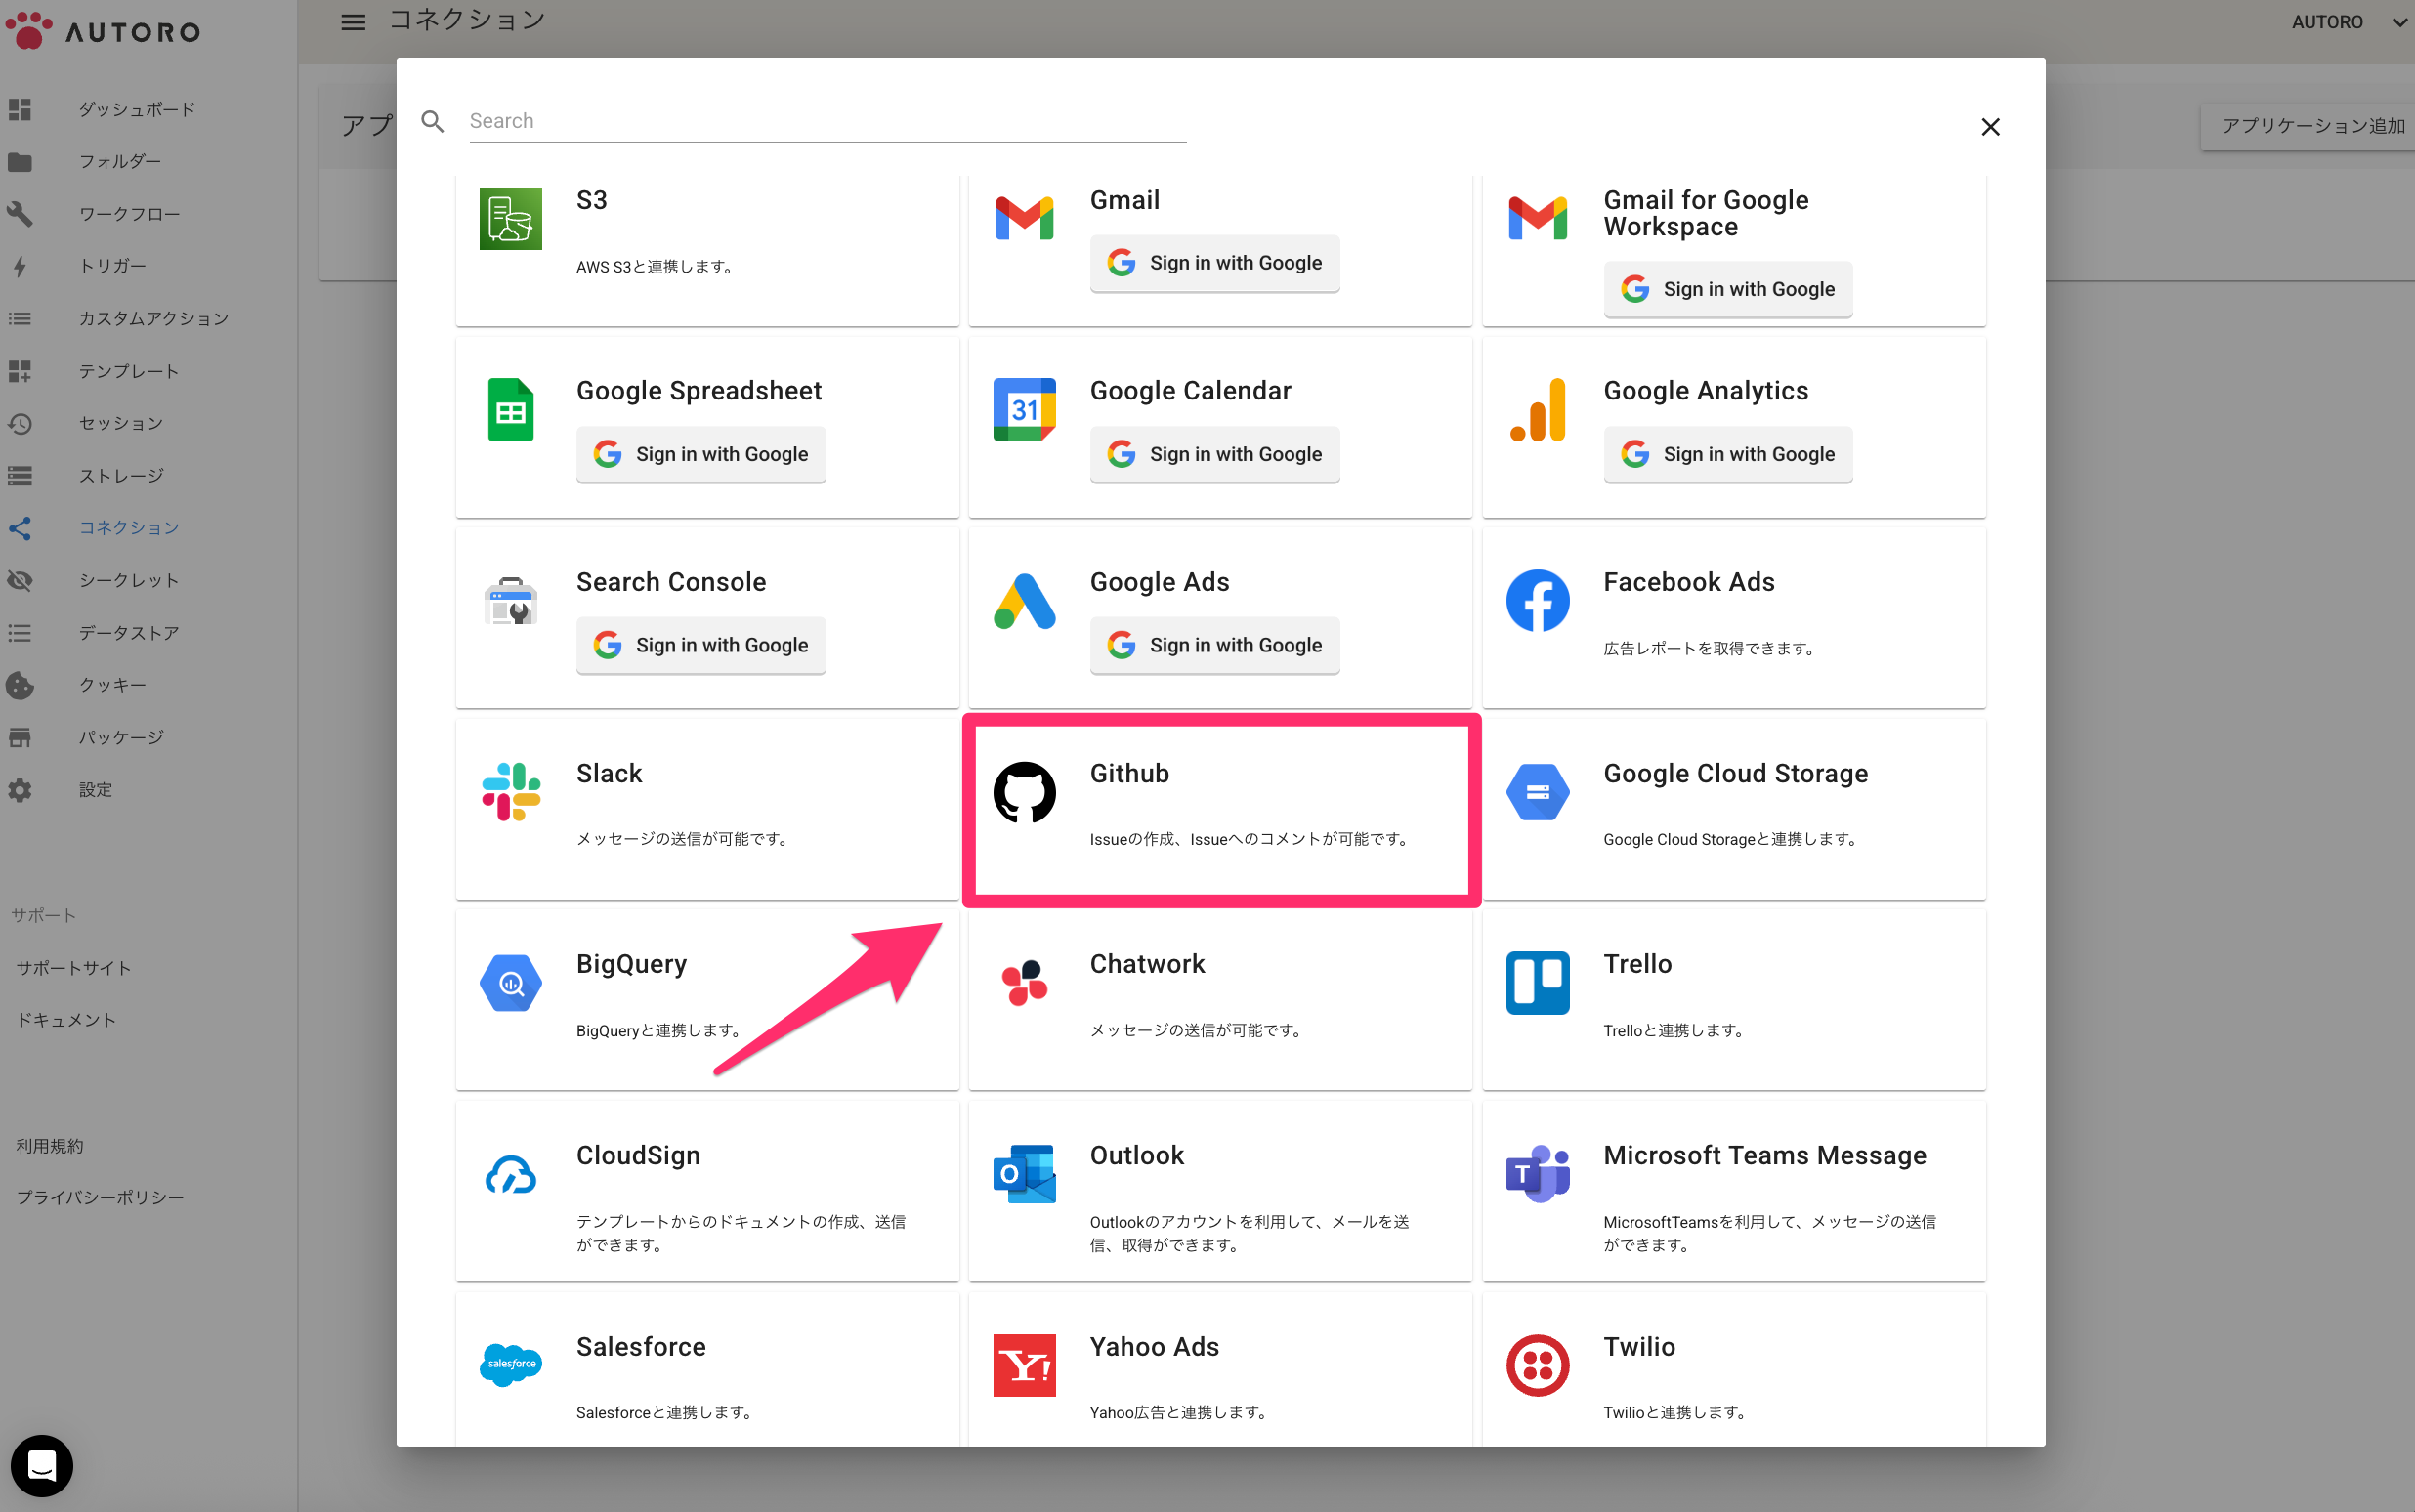Click the Github octocat icon
Image resolution: width=2415 pixels, height=1512 pixels.
1024,791
